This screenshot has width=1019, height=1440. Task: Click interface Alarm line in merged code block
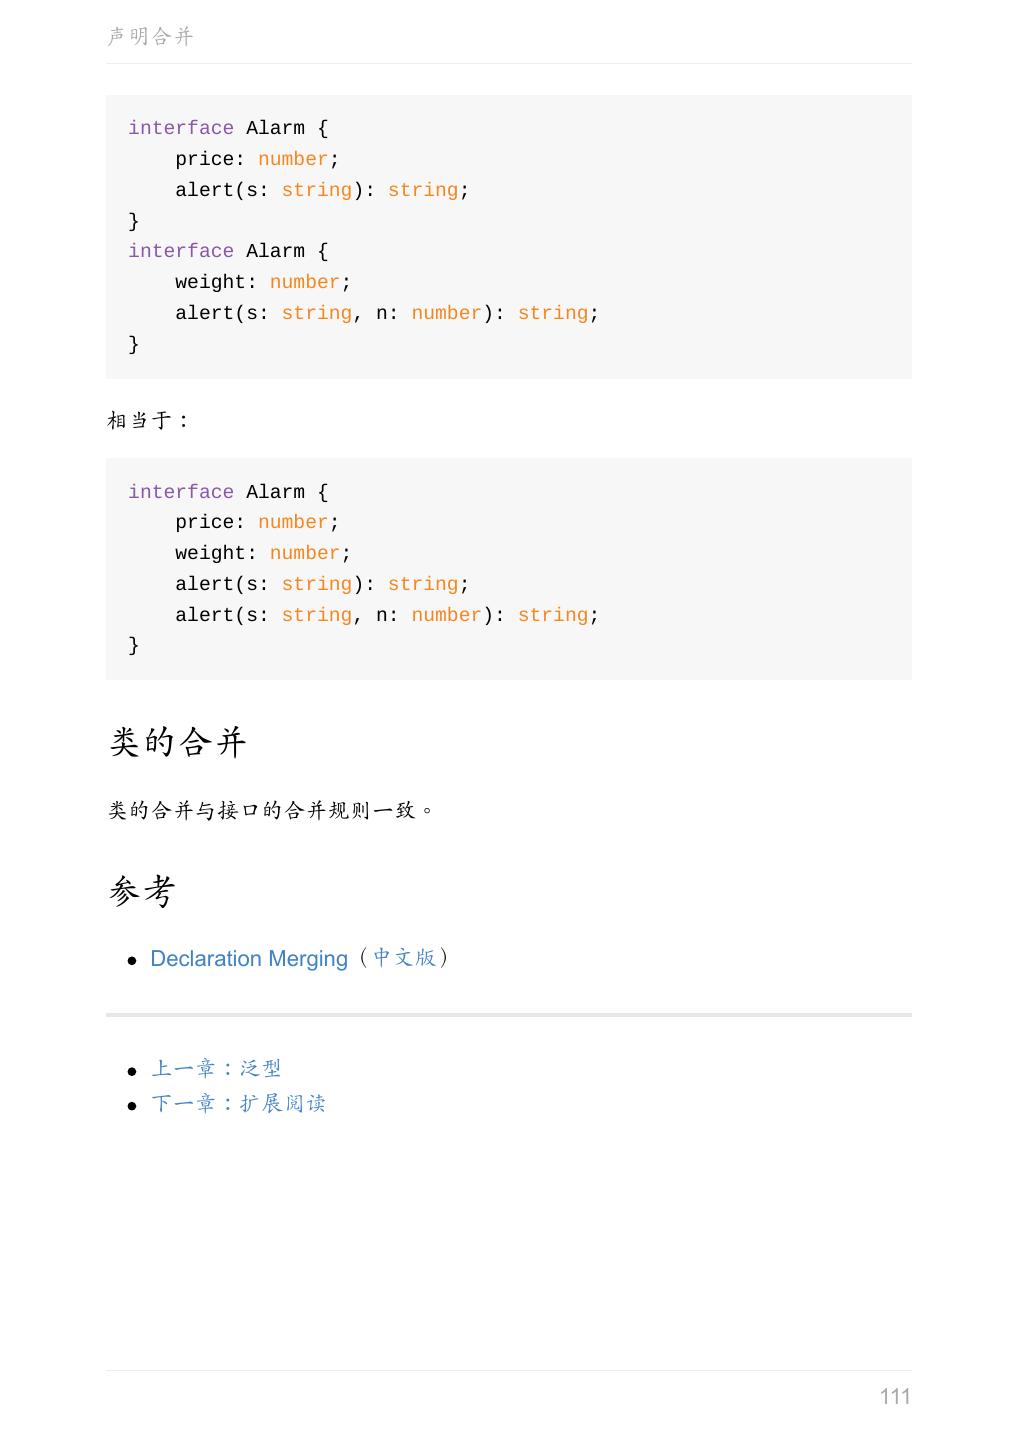(x=228, y=492)
